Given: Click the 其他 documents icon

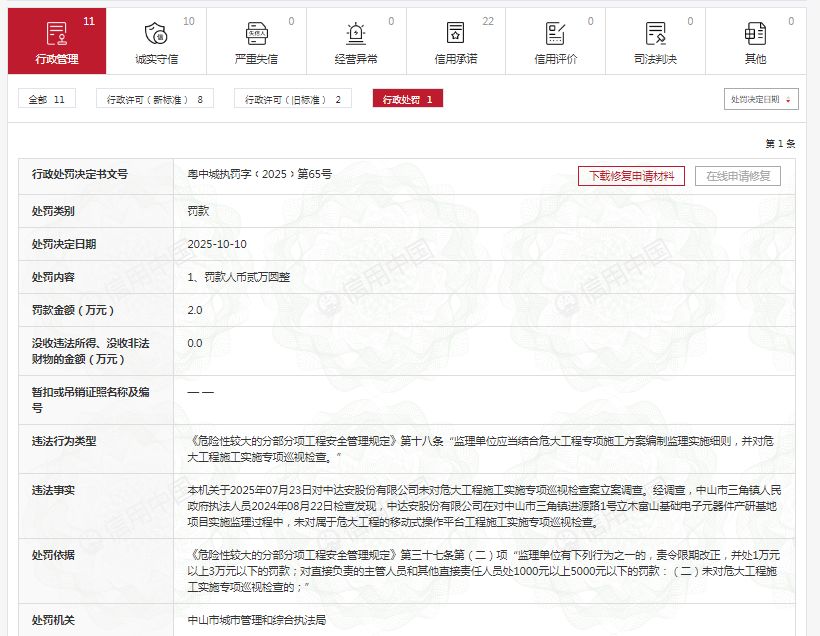Looking at the screenshot, I should [x=755, y=33].
